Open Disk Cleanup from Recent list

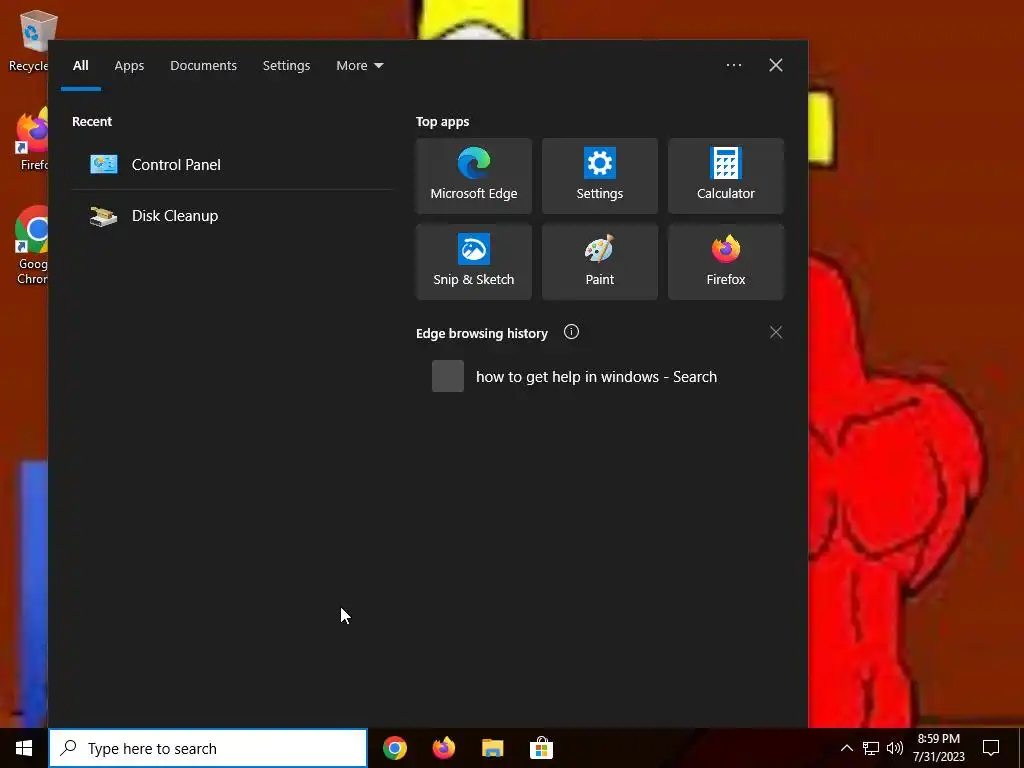click(232, 216)
